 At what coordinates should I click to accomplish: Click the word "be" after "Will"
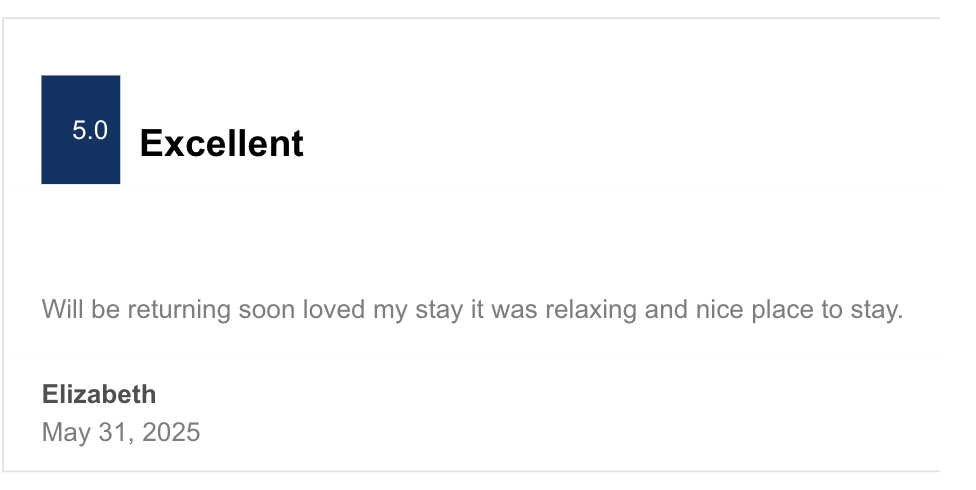click(105, 309)
